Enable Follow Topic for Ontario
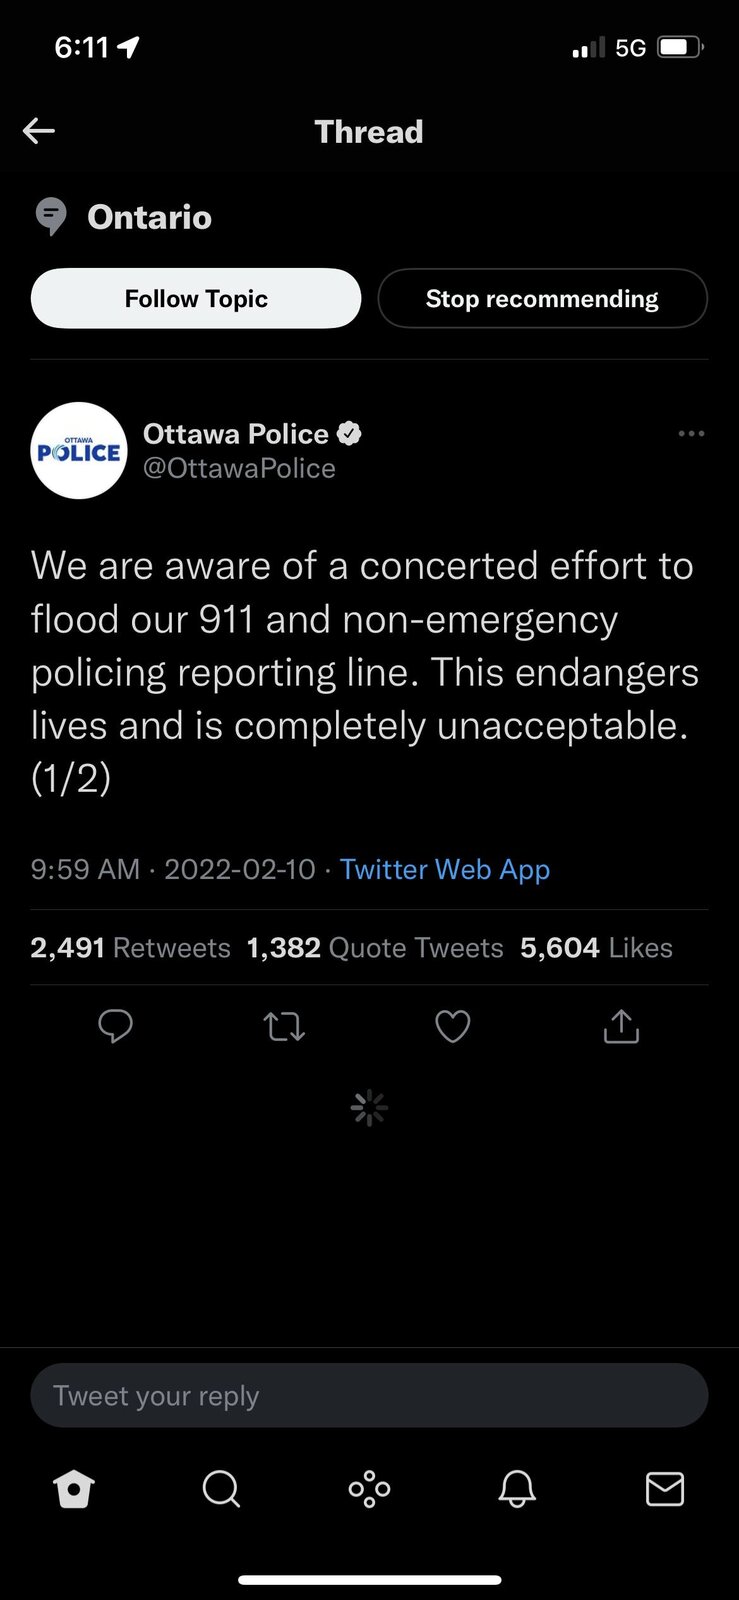739x1600 pixels. pyautogui.click(x=196, y=298)
